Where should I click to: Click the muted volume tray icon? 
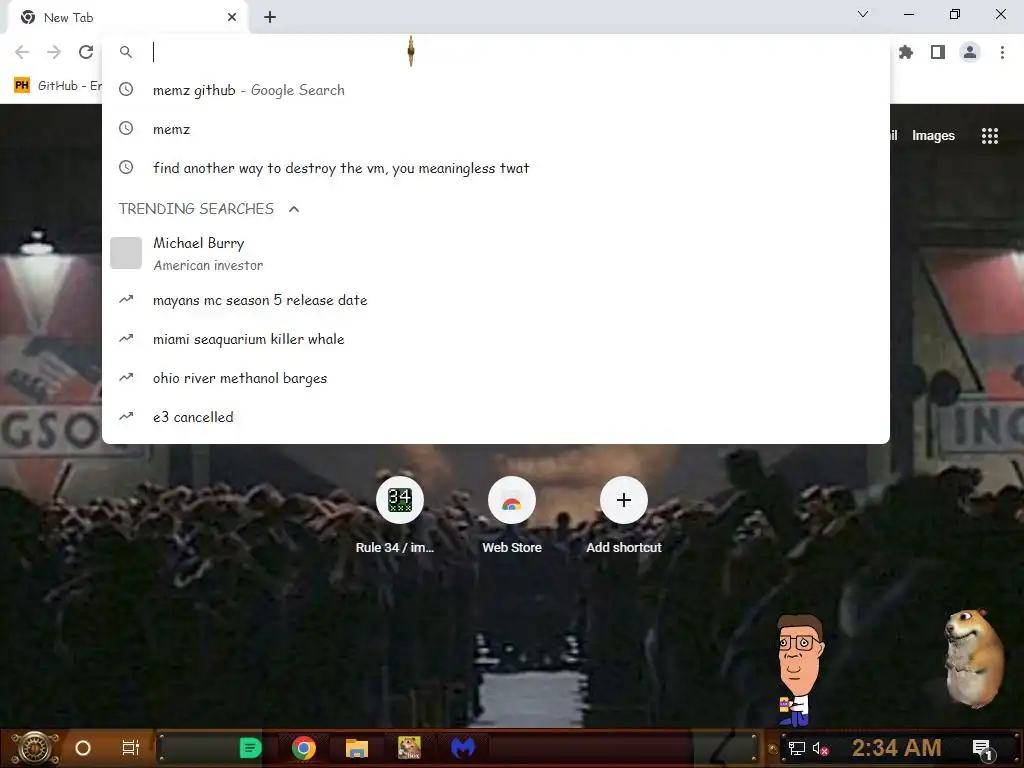[820, 749]
